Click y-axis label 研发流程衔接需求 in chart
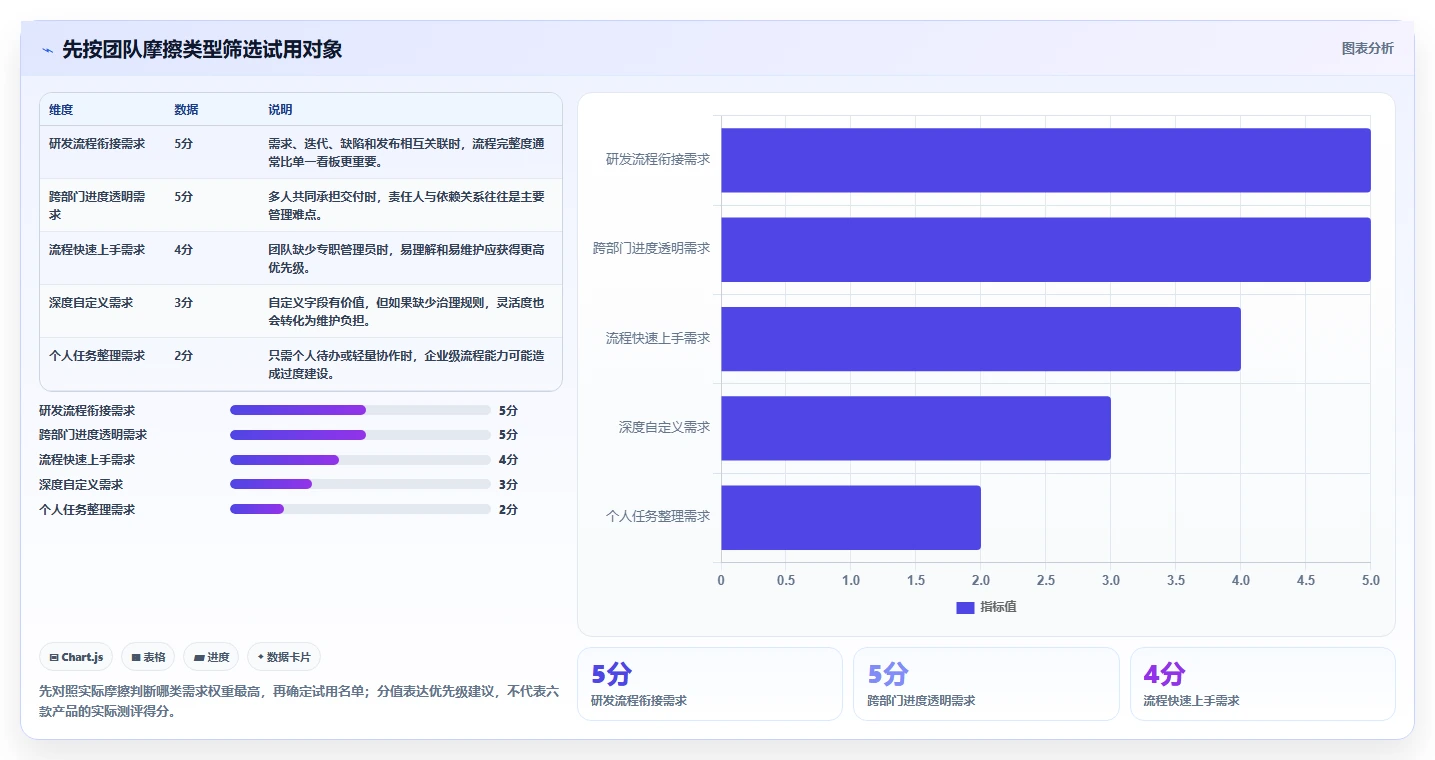Screen dimensions: 1435x760 pos(658,159)
